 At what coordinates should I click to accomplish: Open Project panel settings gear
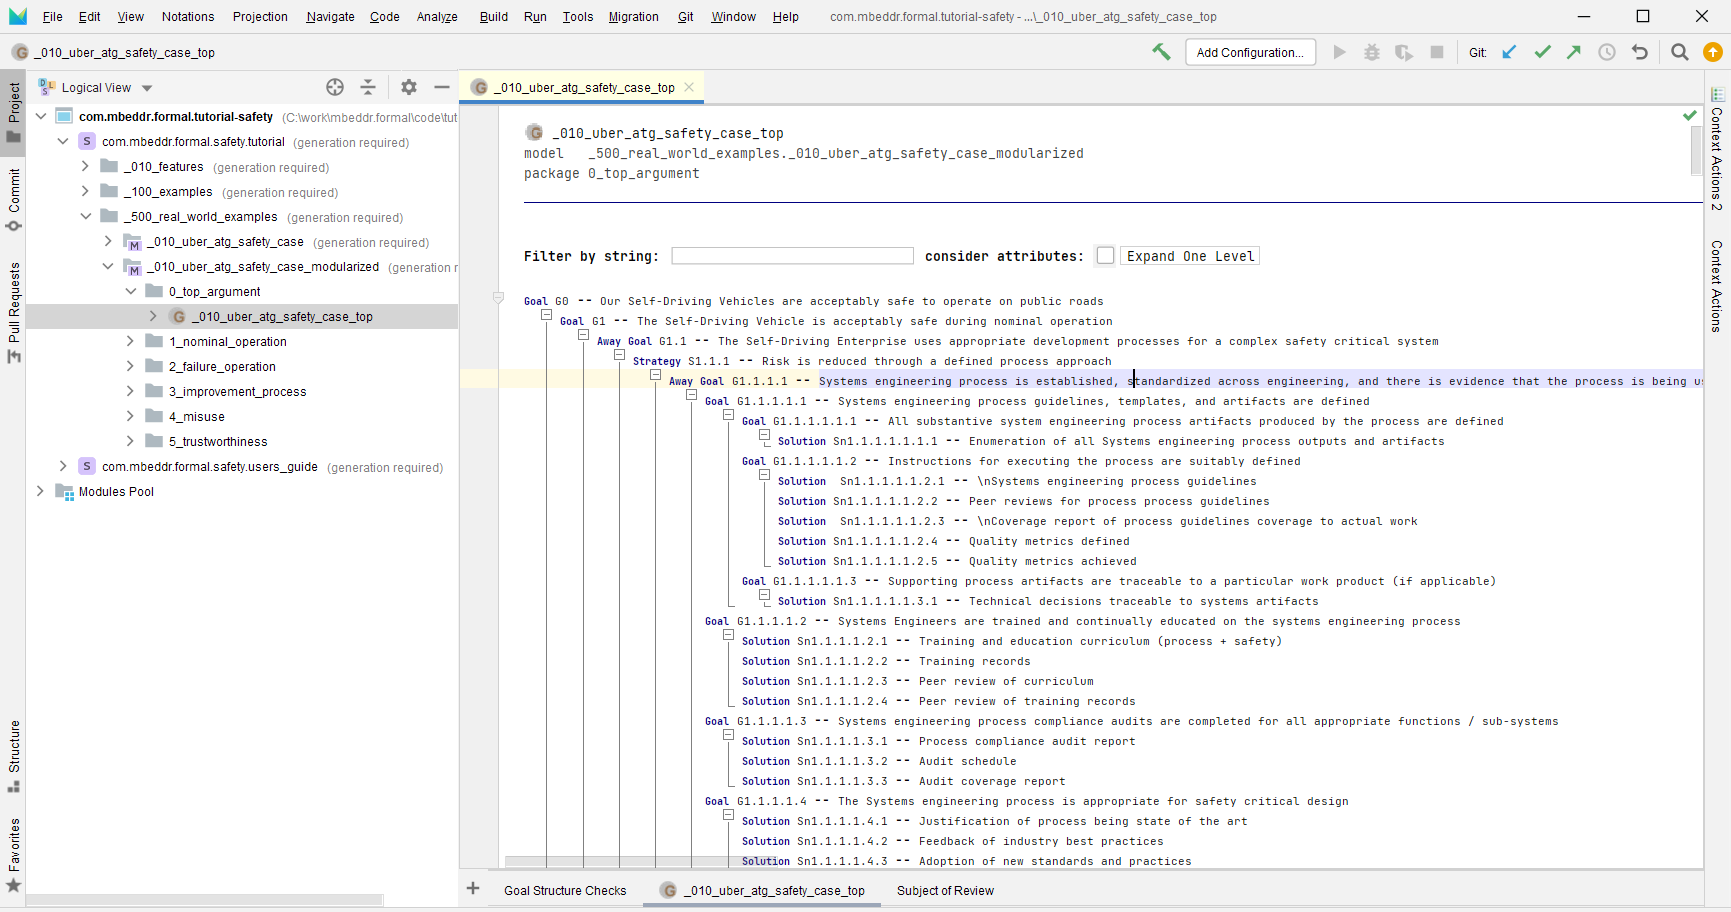coord(408,87)
